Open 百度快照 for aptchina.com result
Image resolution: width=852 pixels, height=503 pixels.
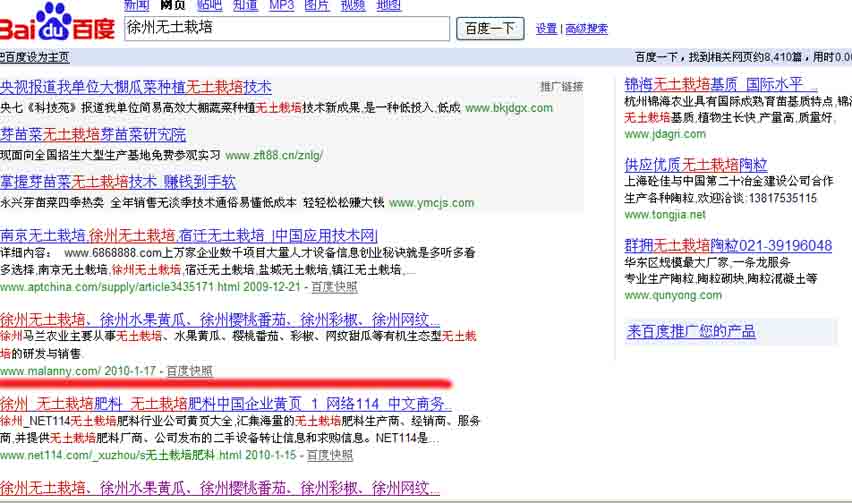334,287
